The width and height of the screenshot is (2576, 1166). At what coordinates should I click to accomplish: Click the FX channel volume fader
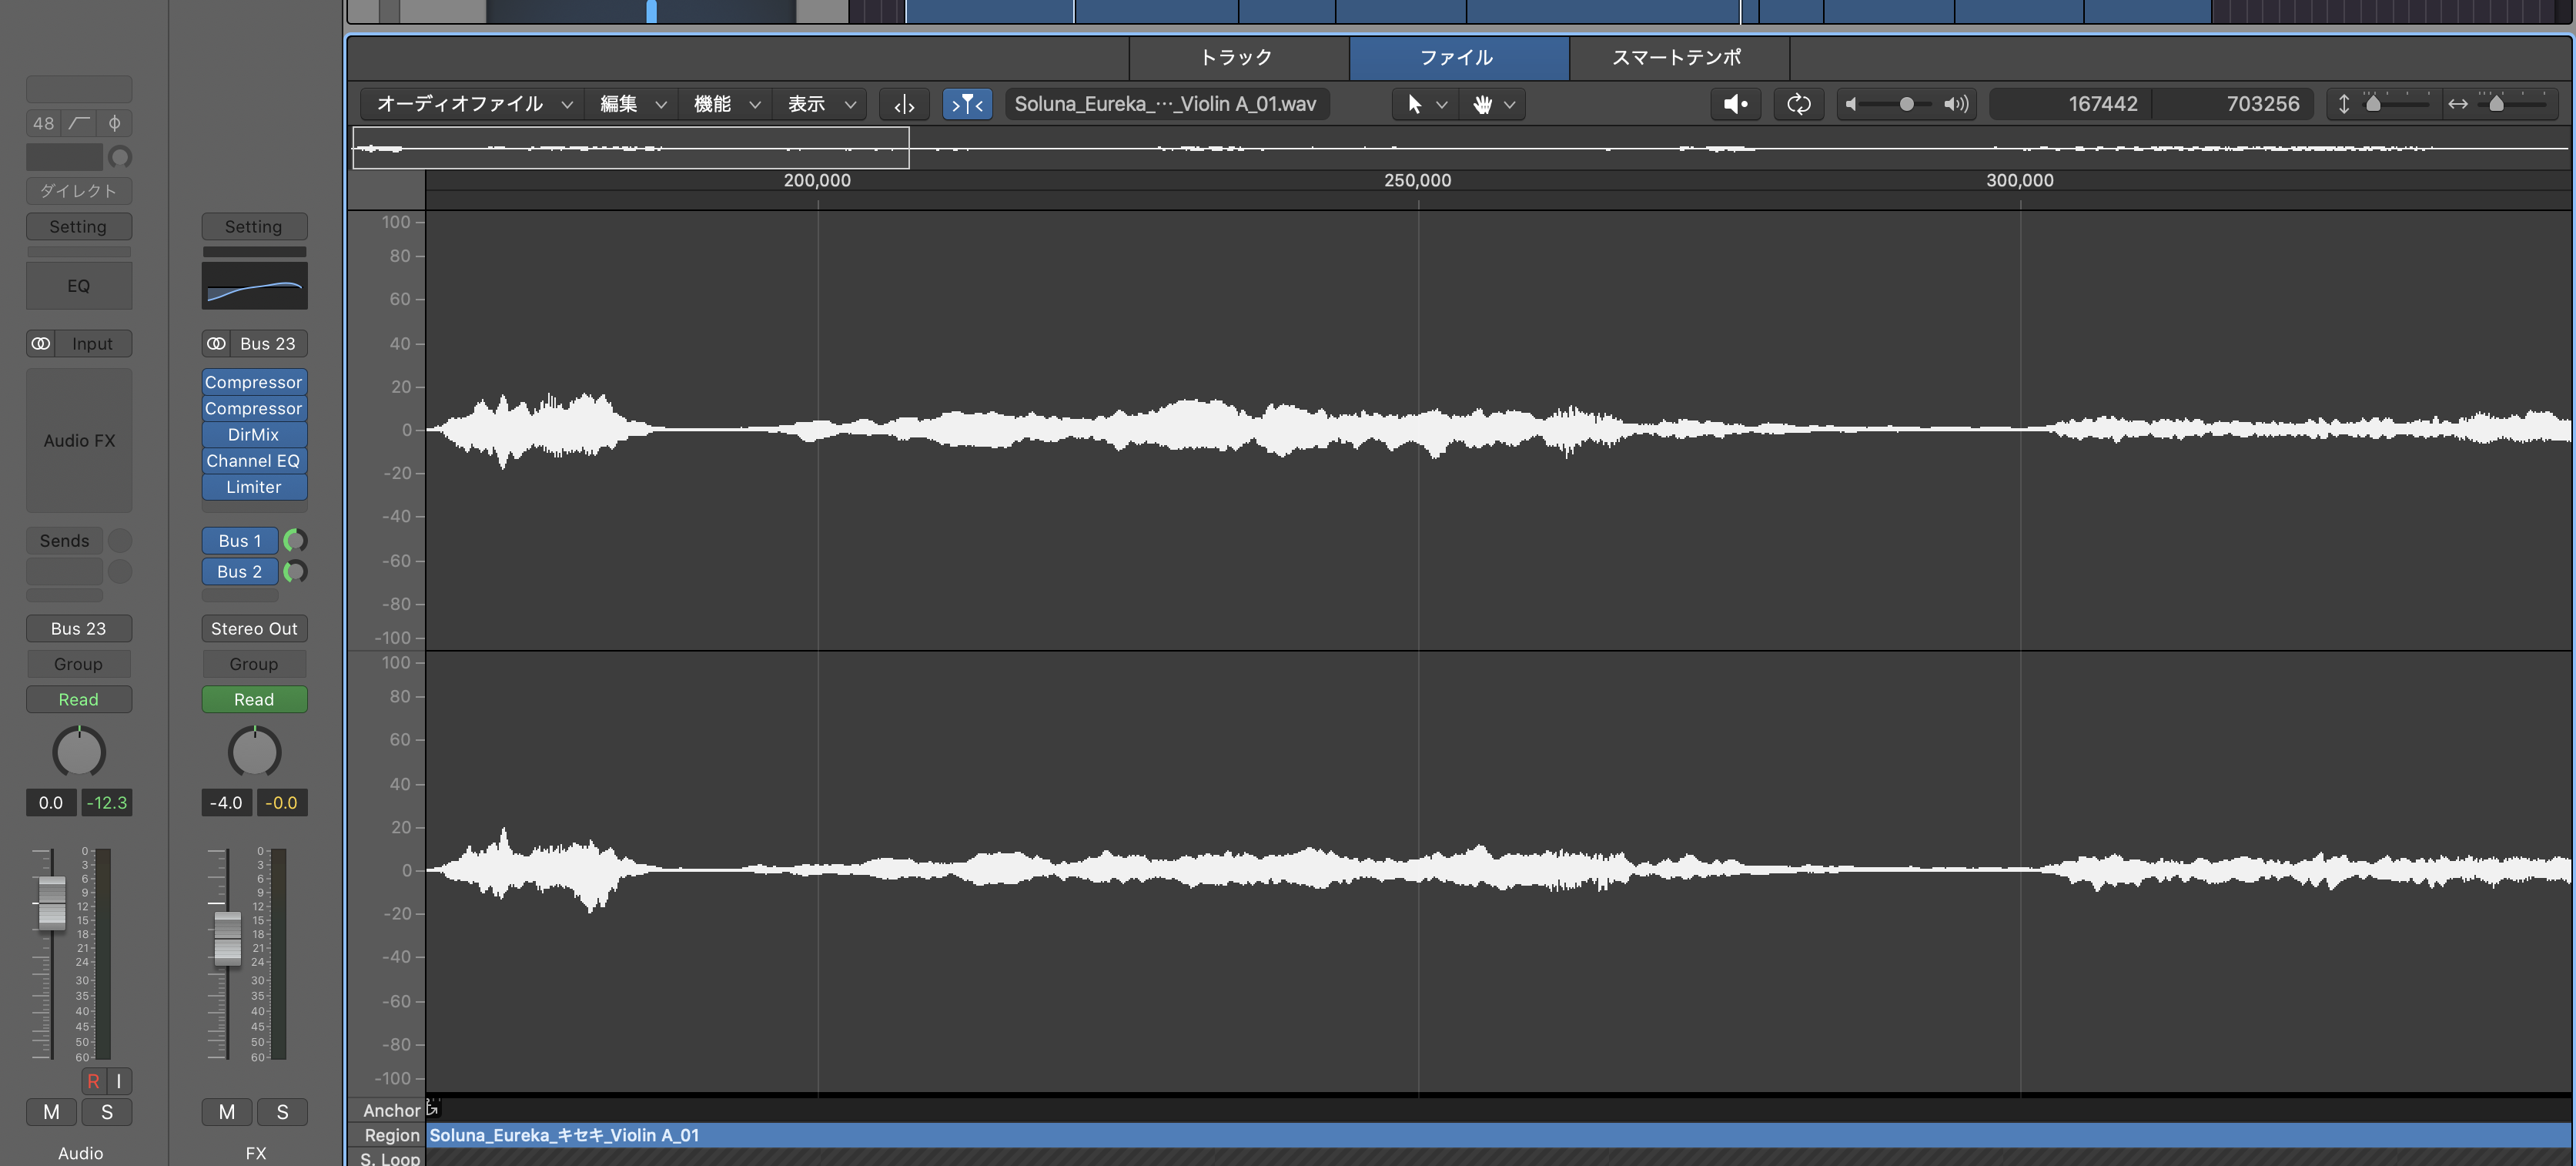(x=227, y=938)
